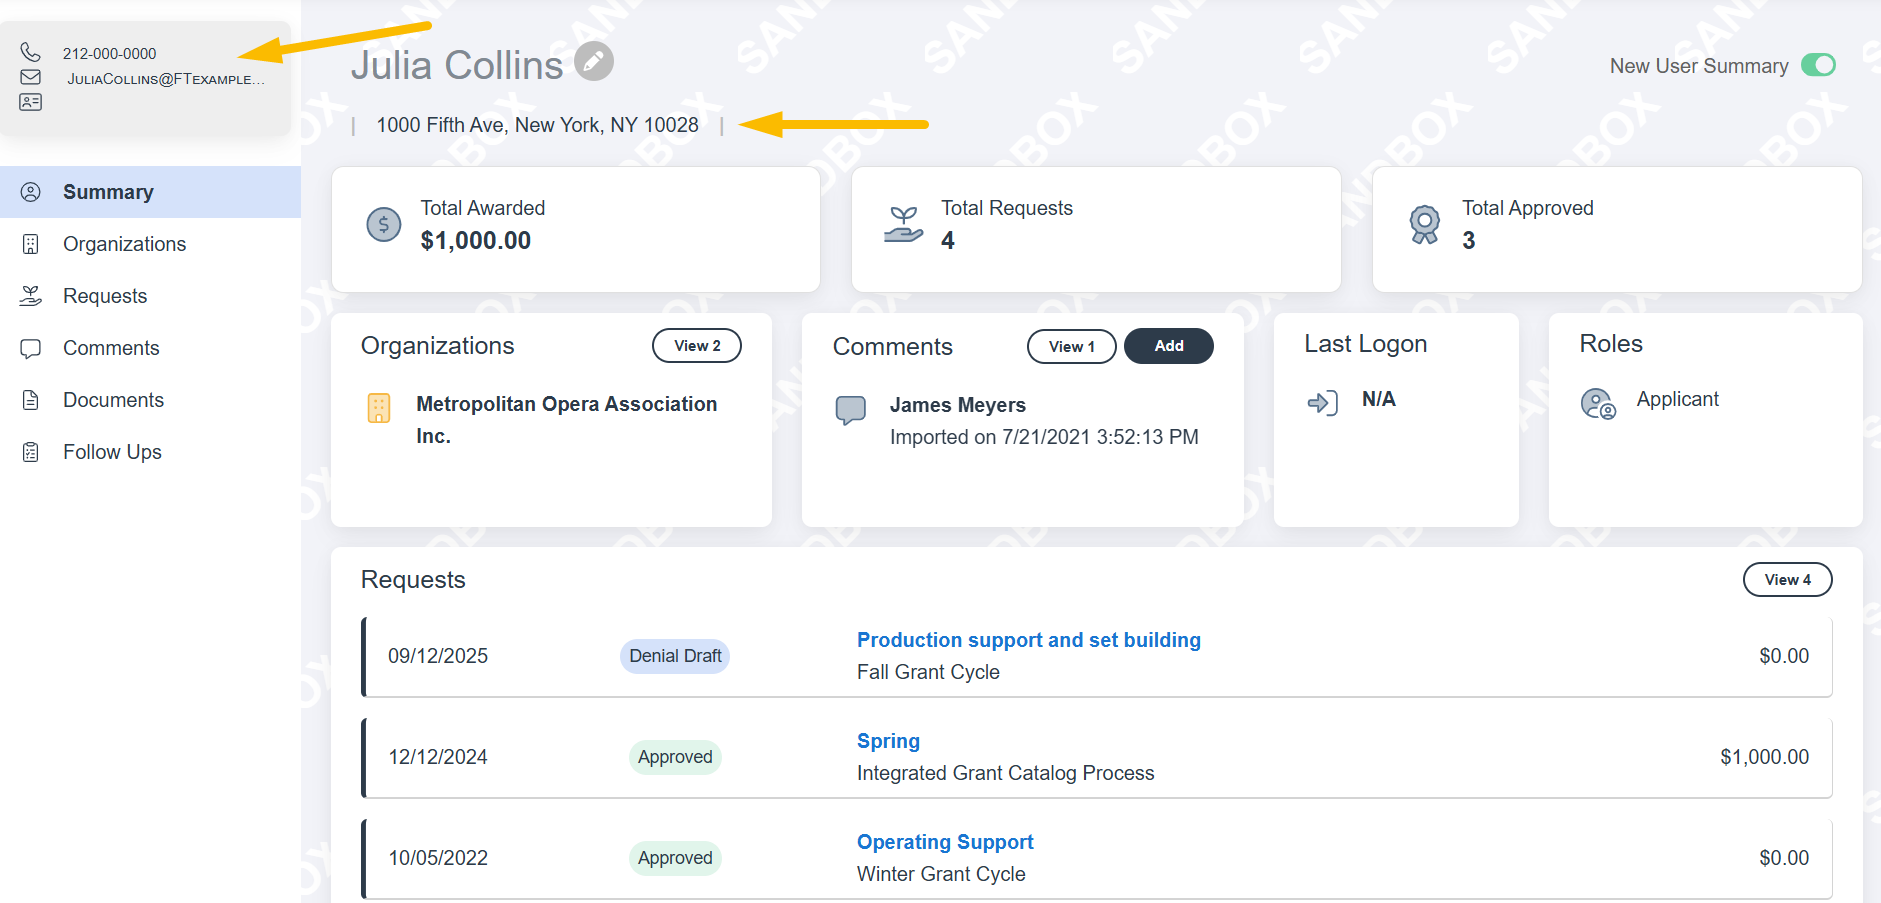Click the login arrow icon under Last Logon
This screenshot has height=903, width=1881.
[x=1322, y=403]
